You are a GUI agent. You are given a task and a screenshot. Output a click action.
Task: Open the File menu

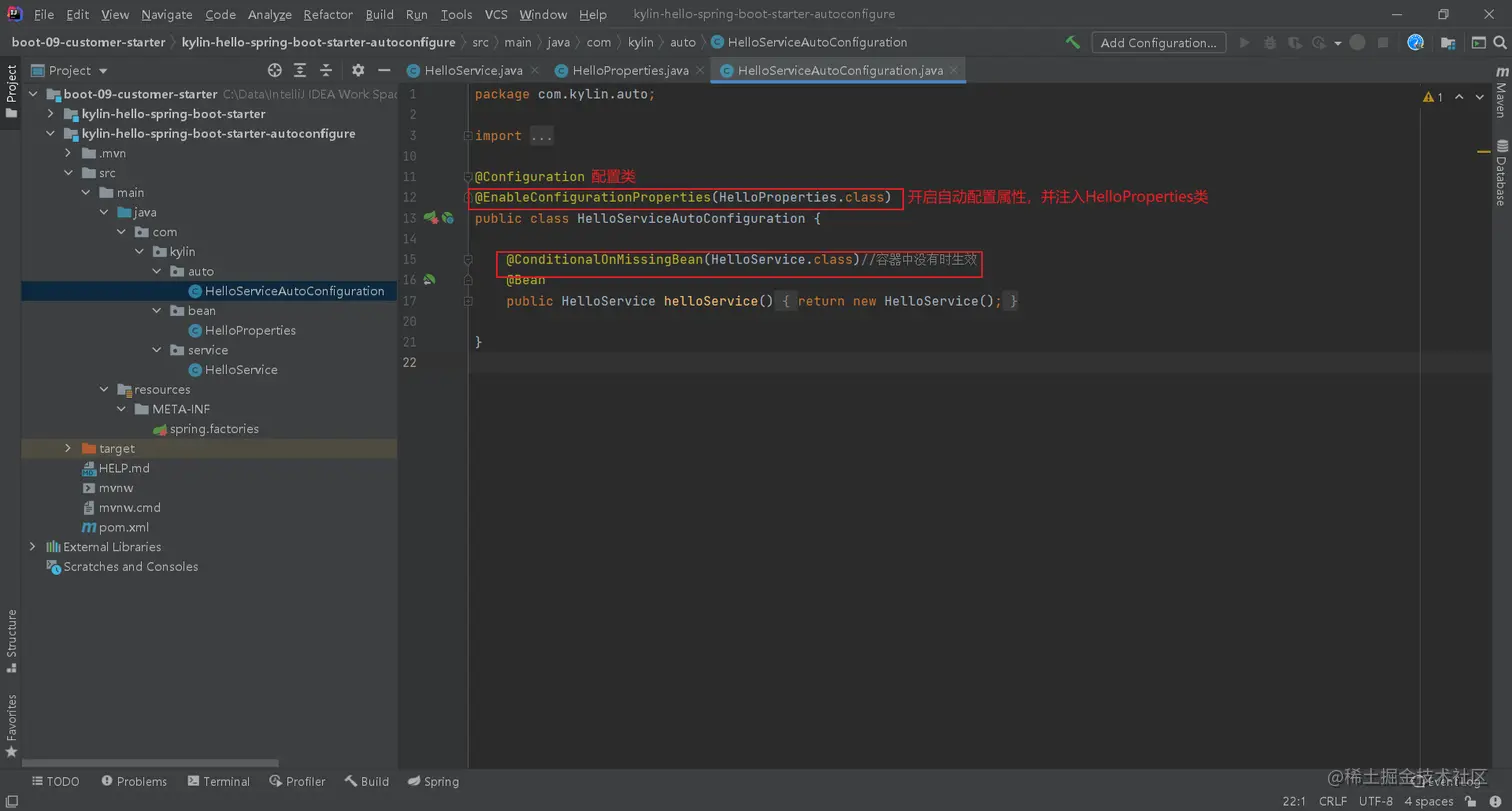[44, 14]
